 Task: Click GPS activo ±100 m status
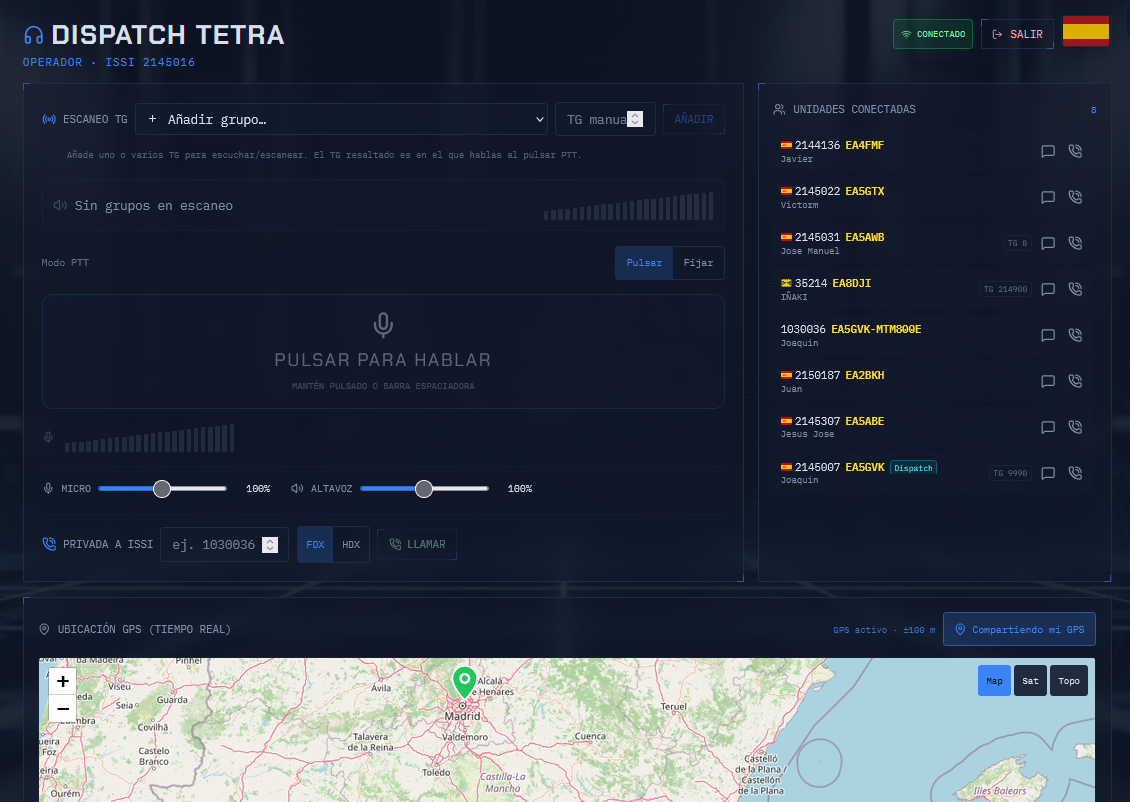coord(884,630)
